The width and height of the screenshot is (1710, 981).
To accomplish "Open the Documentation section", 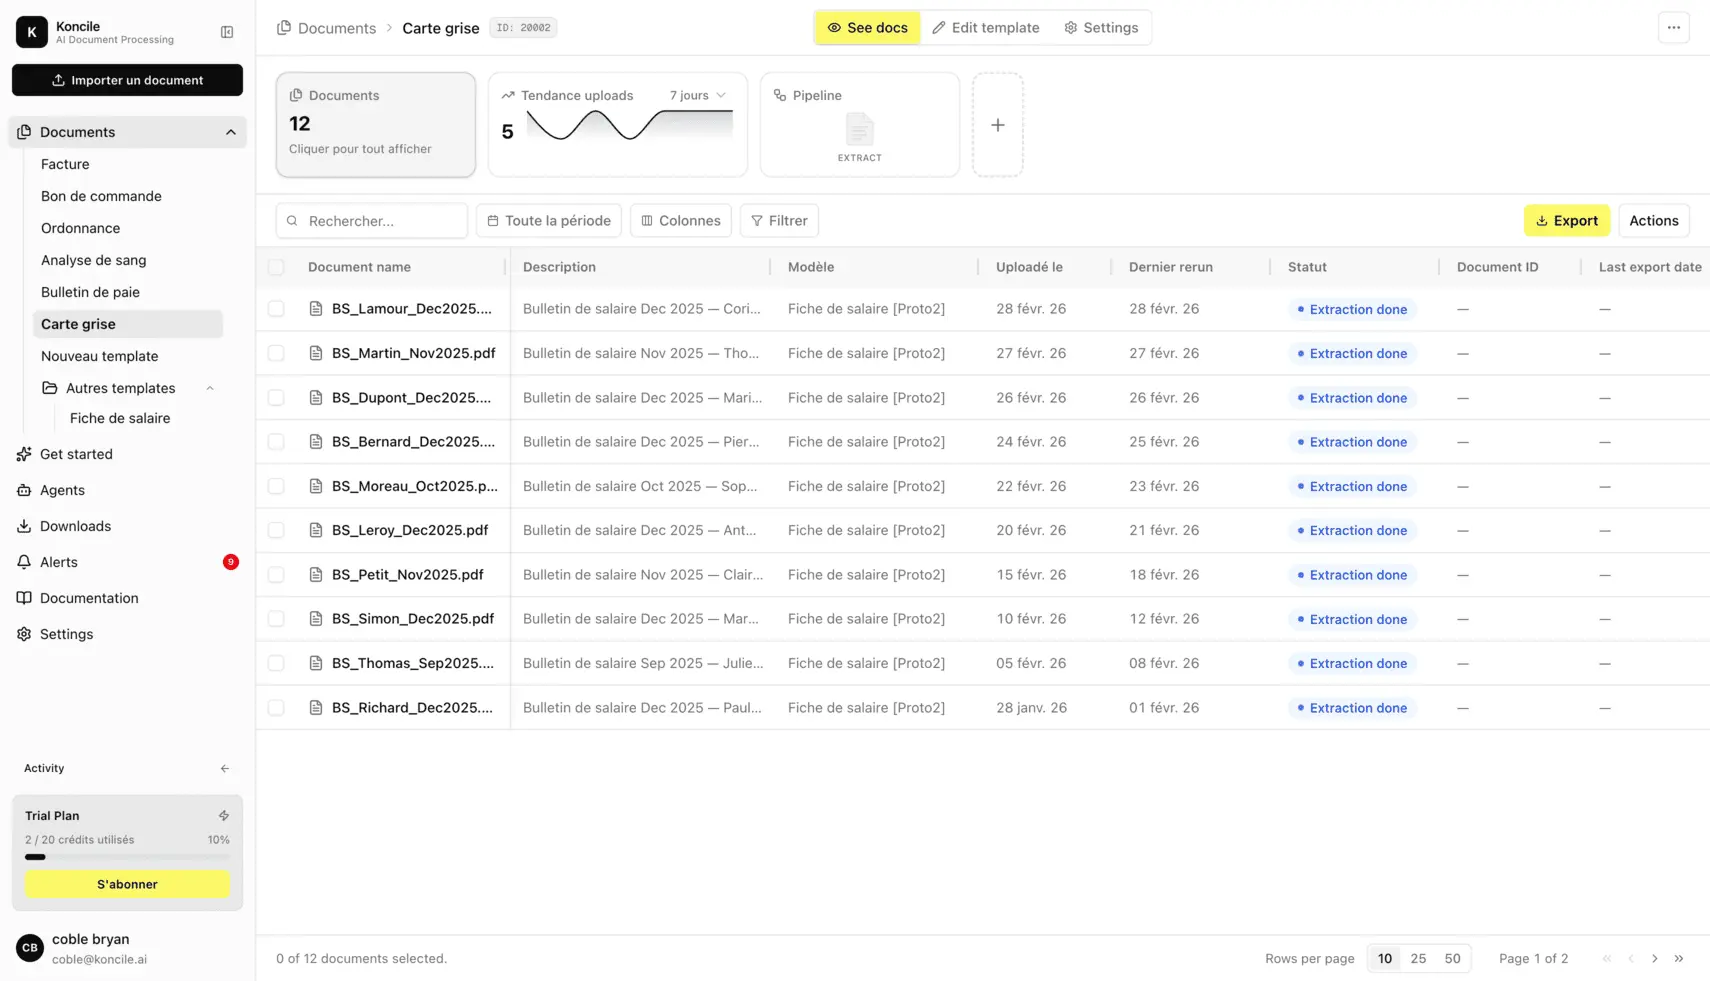I will (88, 597).
